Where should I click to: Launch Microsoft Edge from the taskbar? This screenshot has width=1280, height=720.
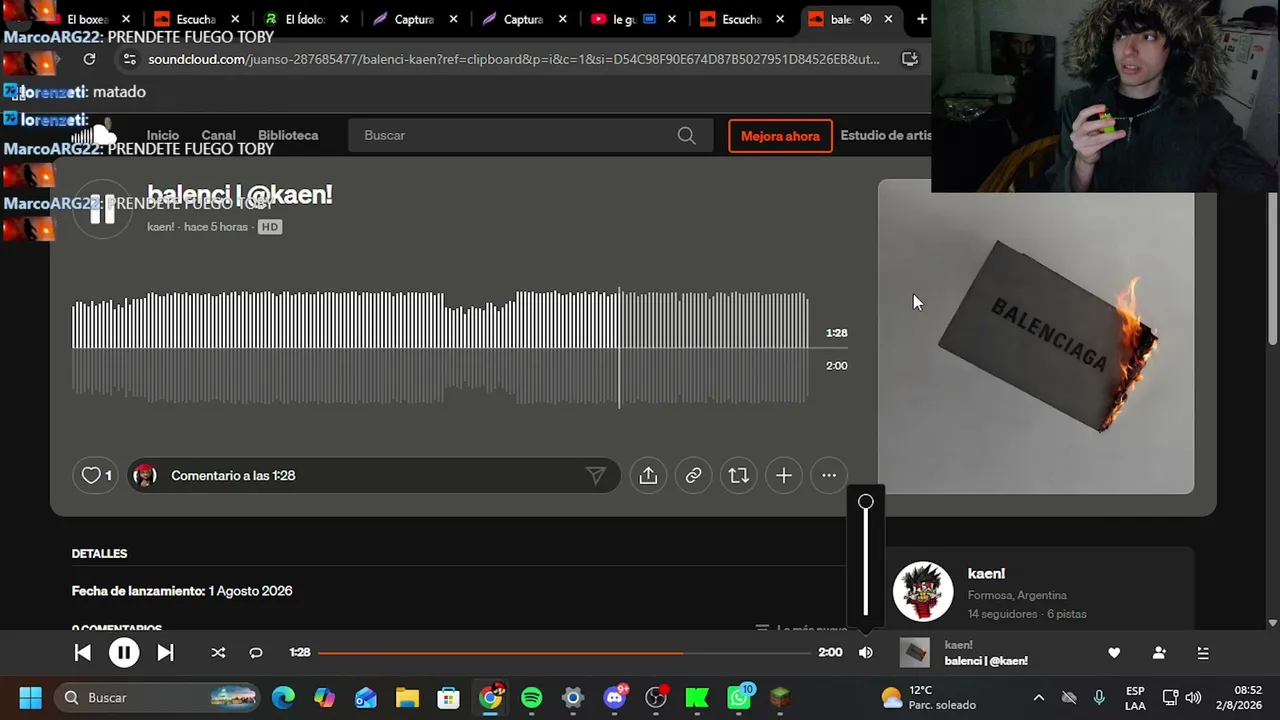point(283,698)
